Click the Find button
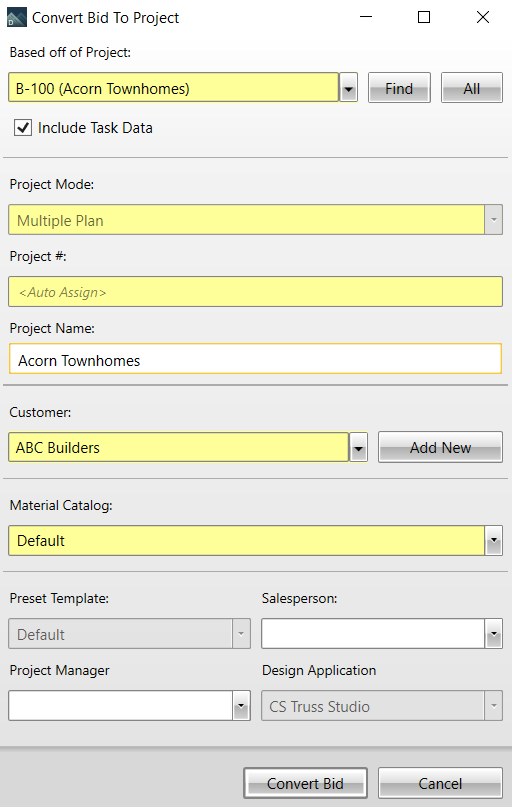Screen dimensions: 512x807 coord(399,88)
